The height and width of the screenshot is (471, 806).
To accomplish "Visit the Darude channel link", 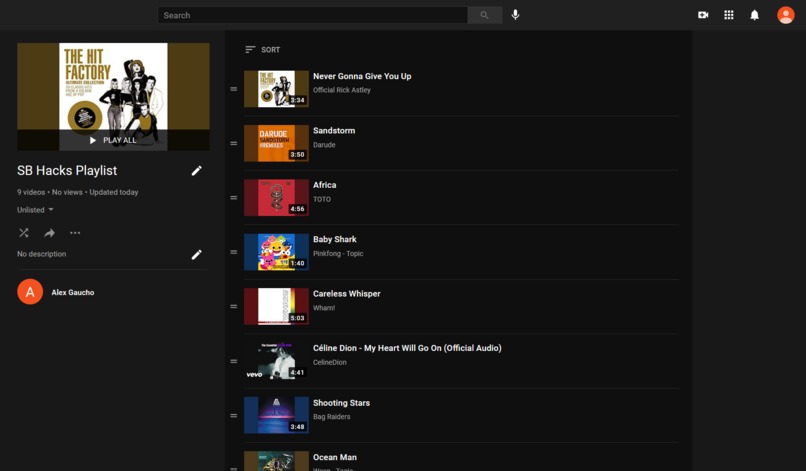I will pyautogui.click(x=324, y=145).
